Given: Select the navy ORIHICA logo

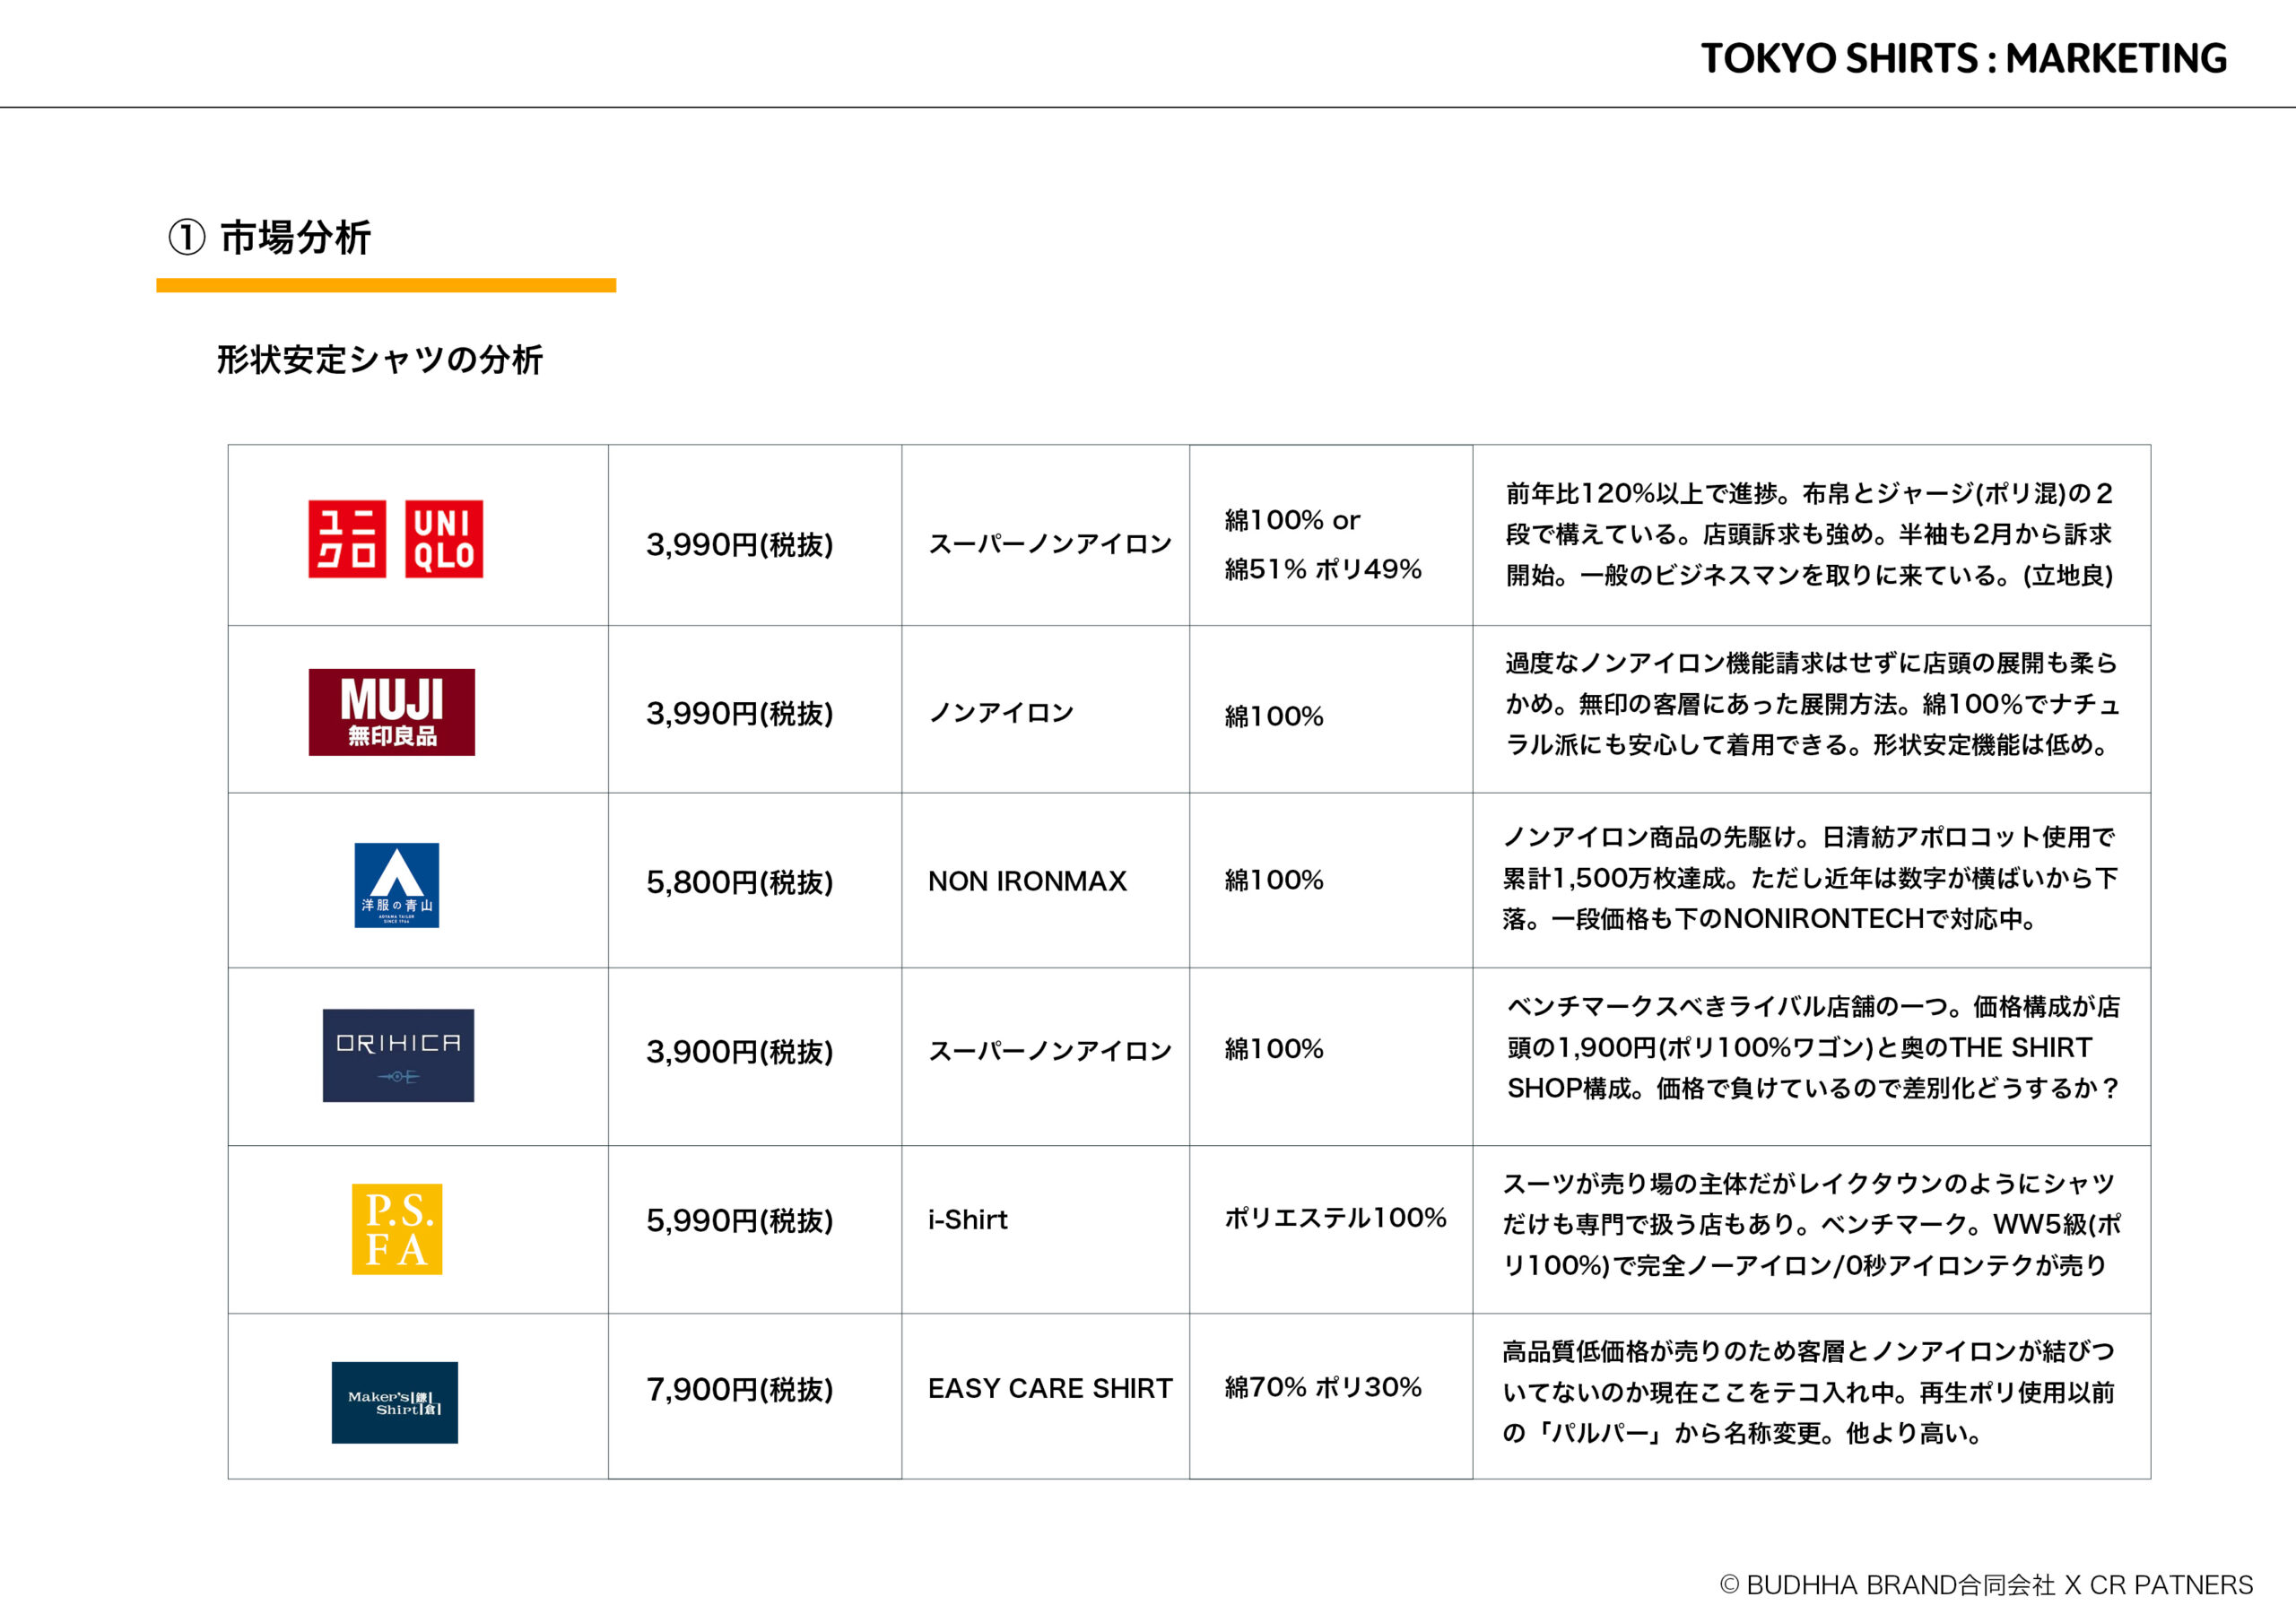Looking at the screenshot, I should [398, 1055].
